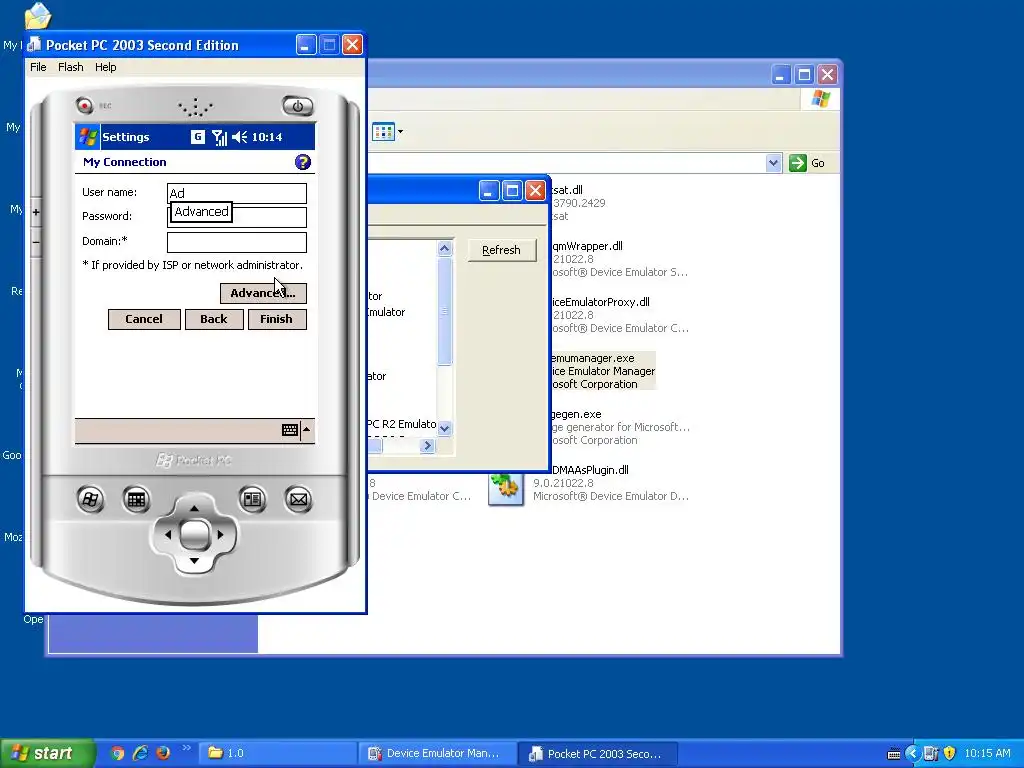Click the device Start hardware button

pos(90,500)
